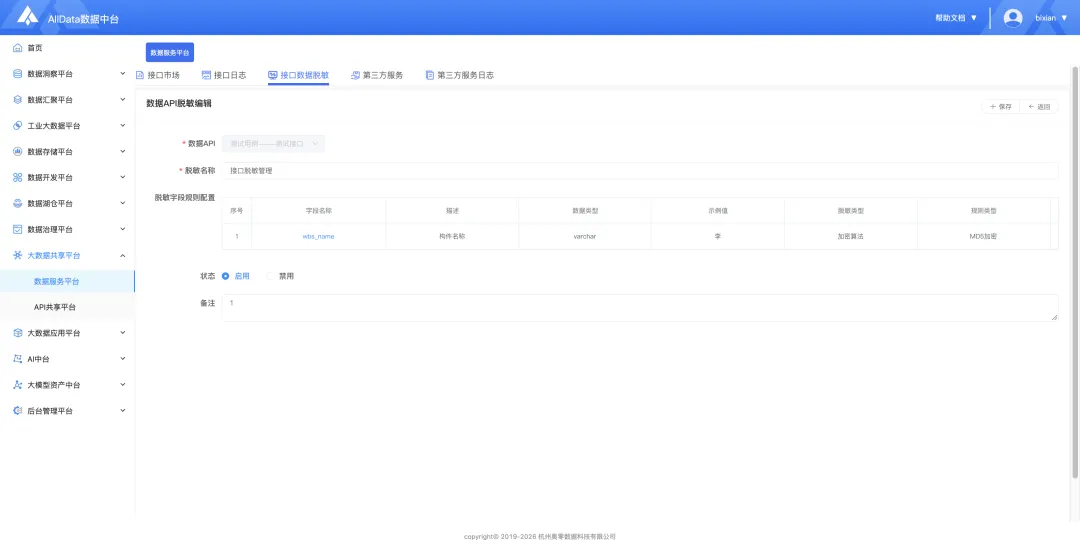Click the 第三方服务日志 tab icon
Screen dimensions: 1080x548
click(430, 75)
